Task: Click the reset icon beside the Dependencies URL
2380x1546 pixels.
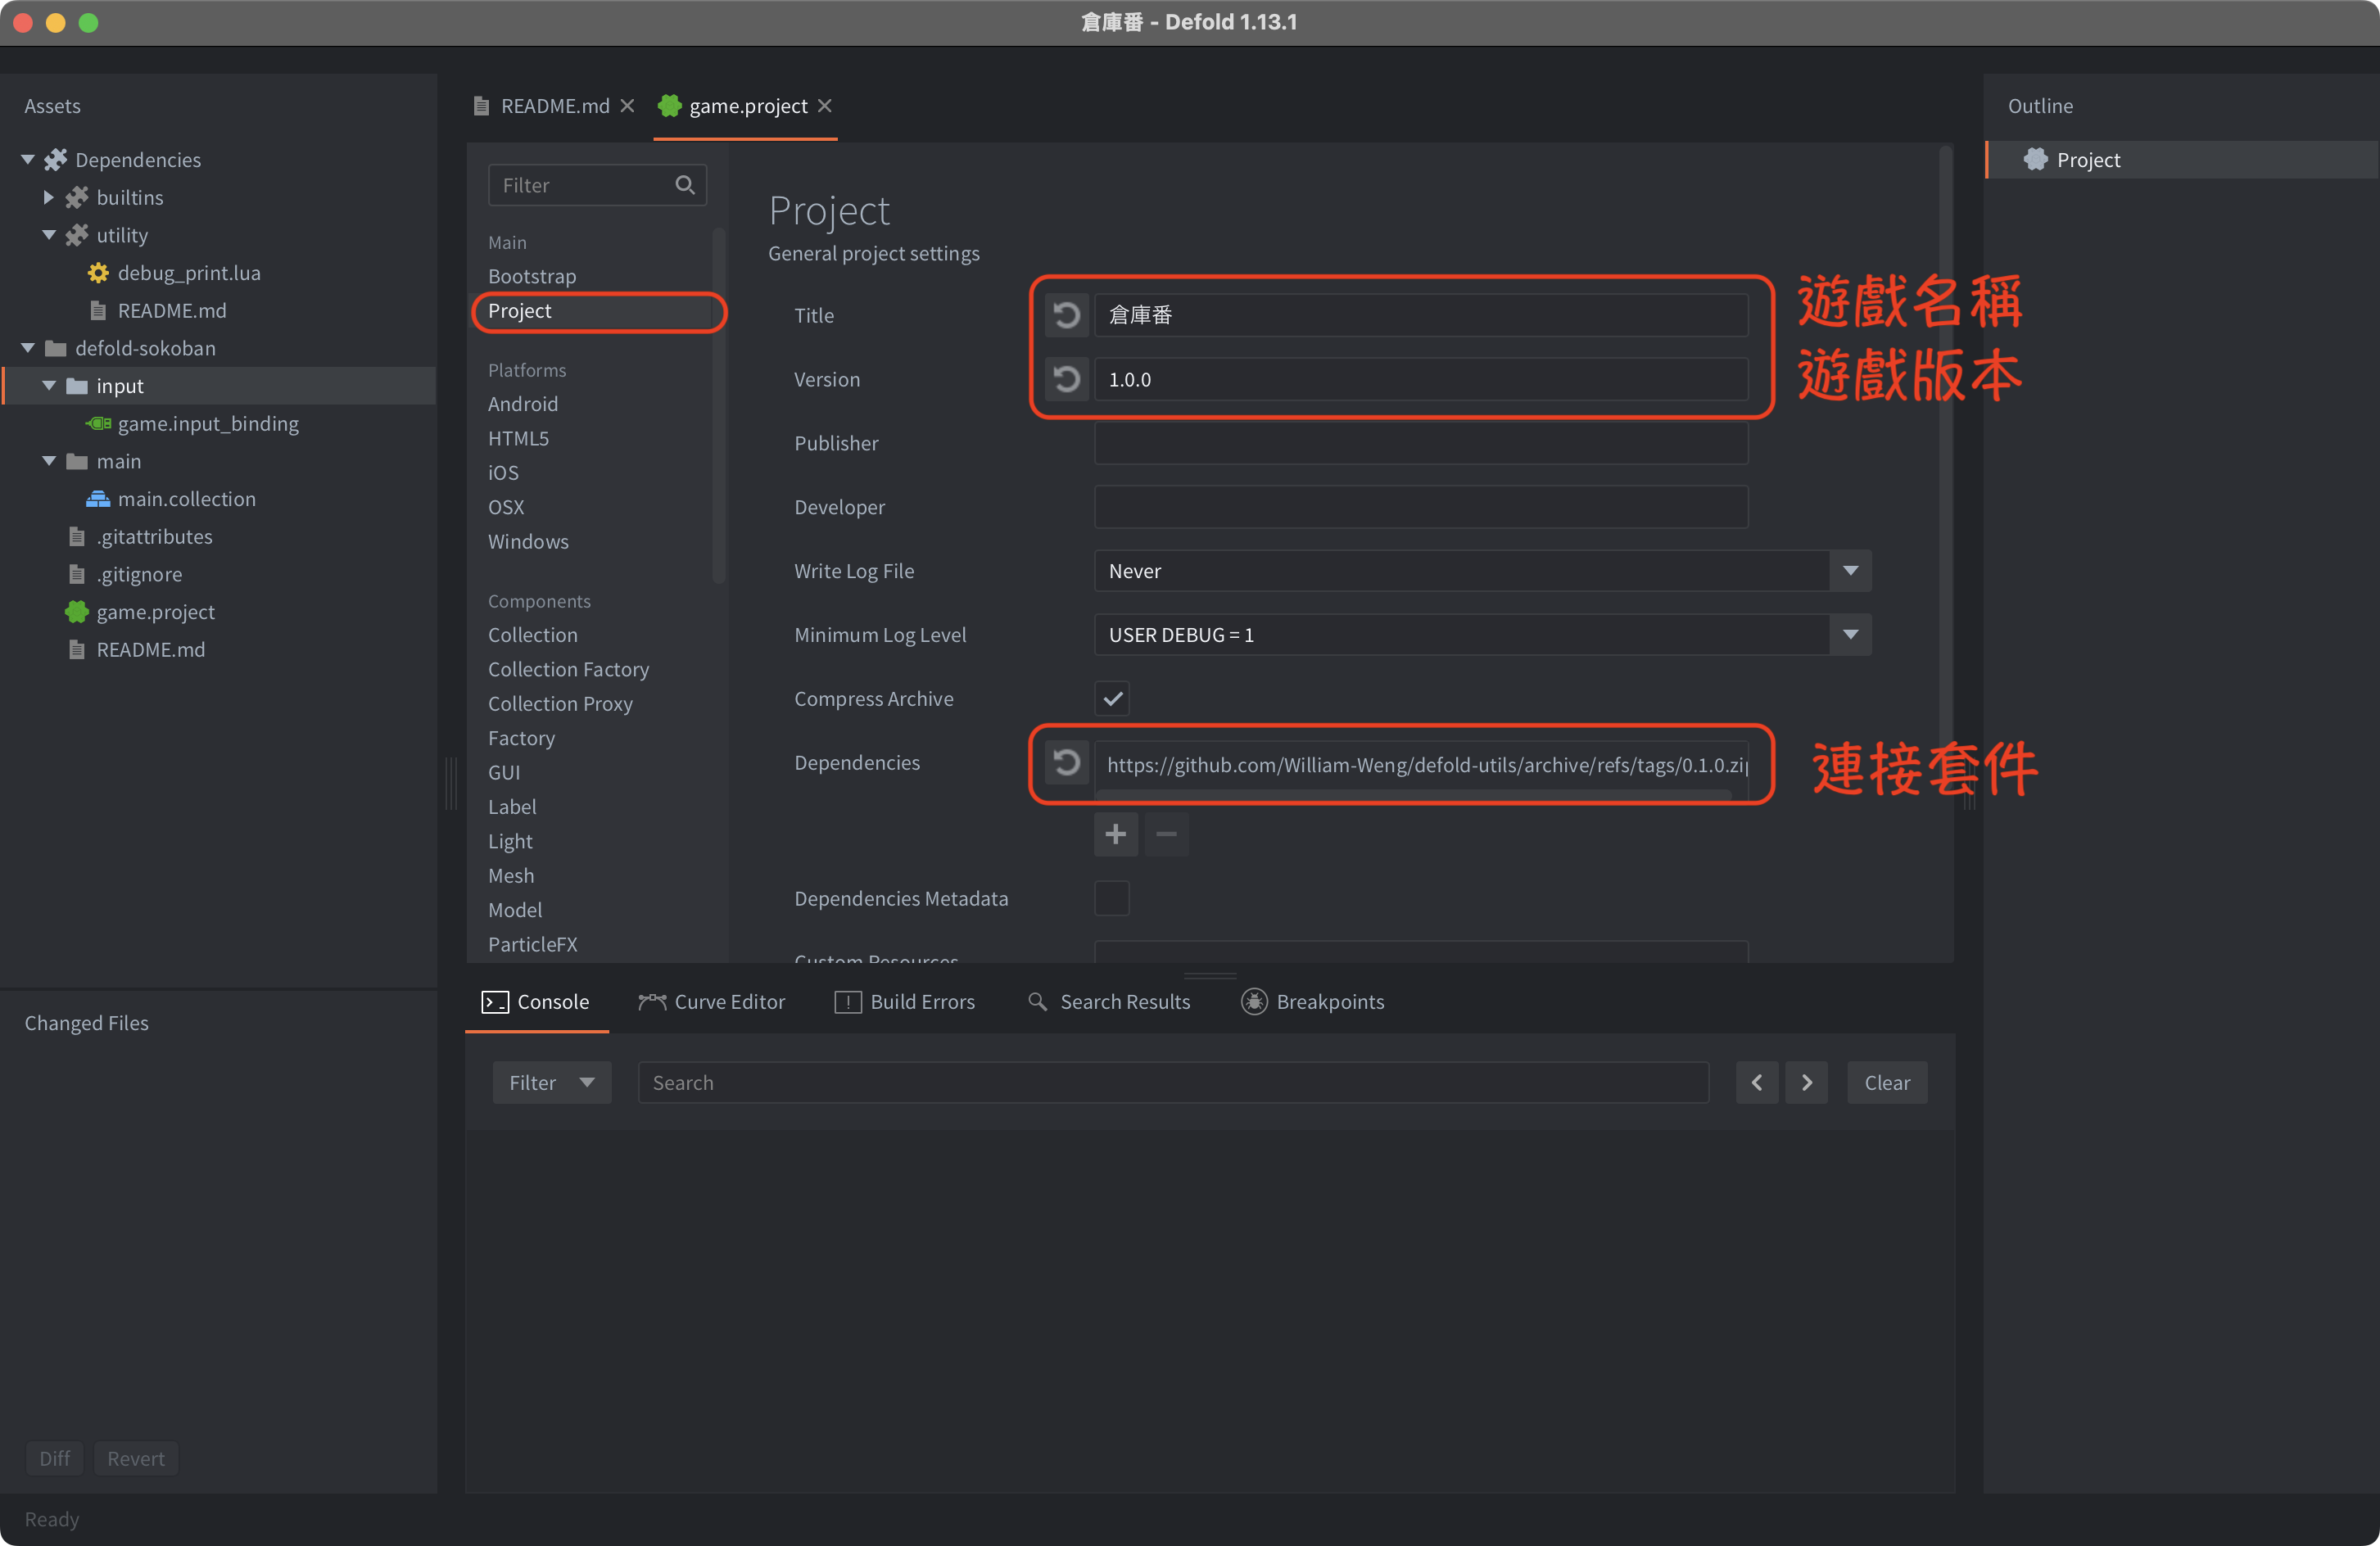Action: (1066, 763)
